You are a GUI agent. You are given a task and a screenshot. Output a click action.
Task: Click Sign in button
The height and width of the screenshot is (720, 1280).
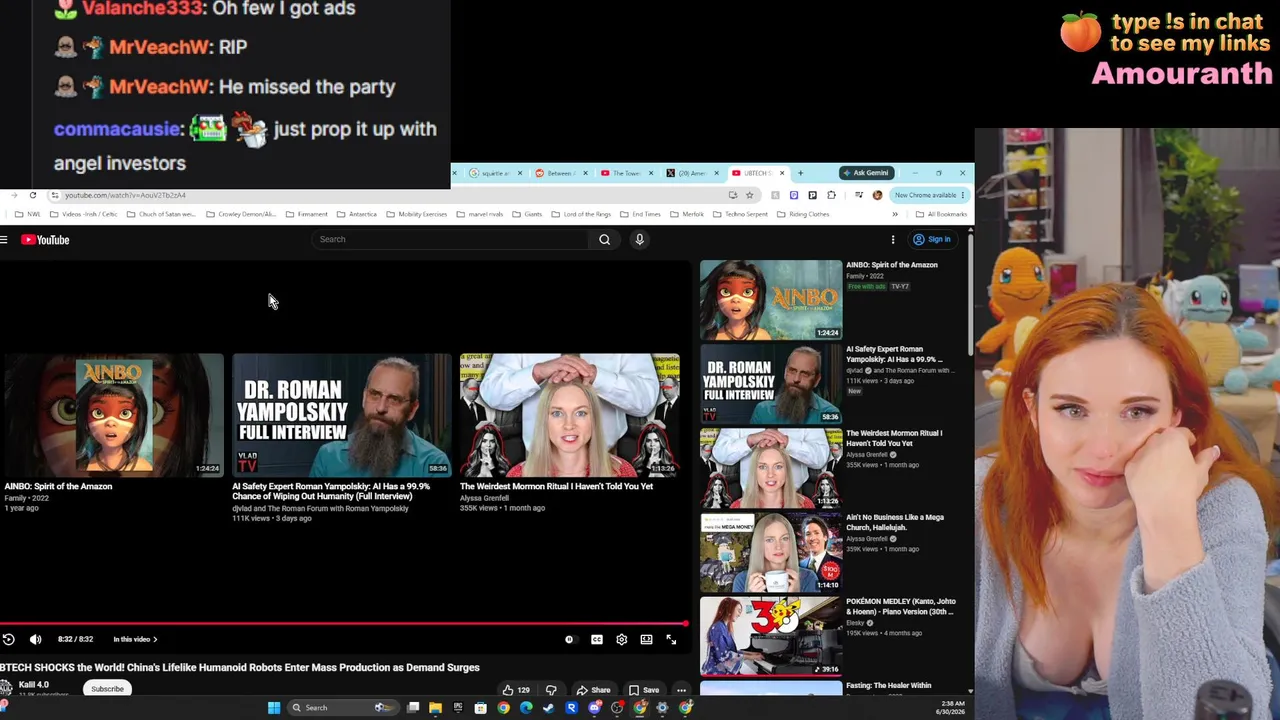pyautogui.click(x=932, y=239)
